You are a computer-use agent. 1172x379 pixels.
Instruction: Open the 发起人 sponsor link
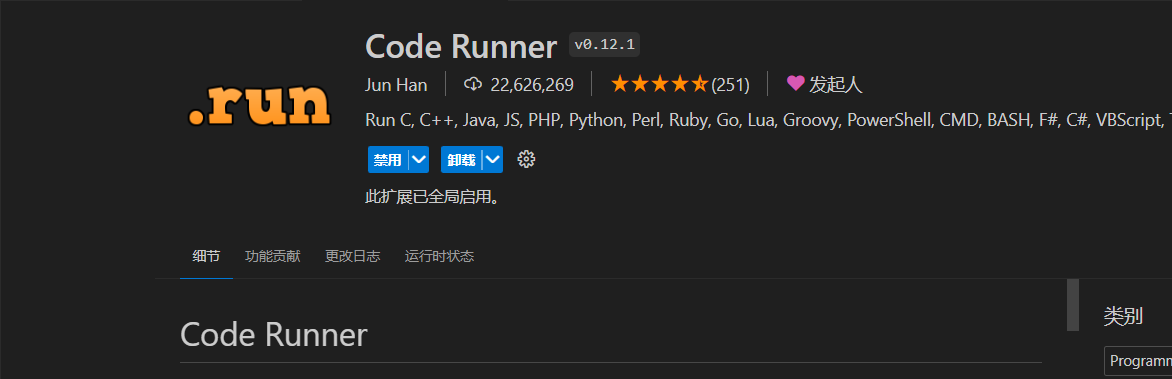point(836,84)
